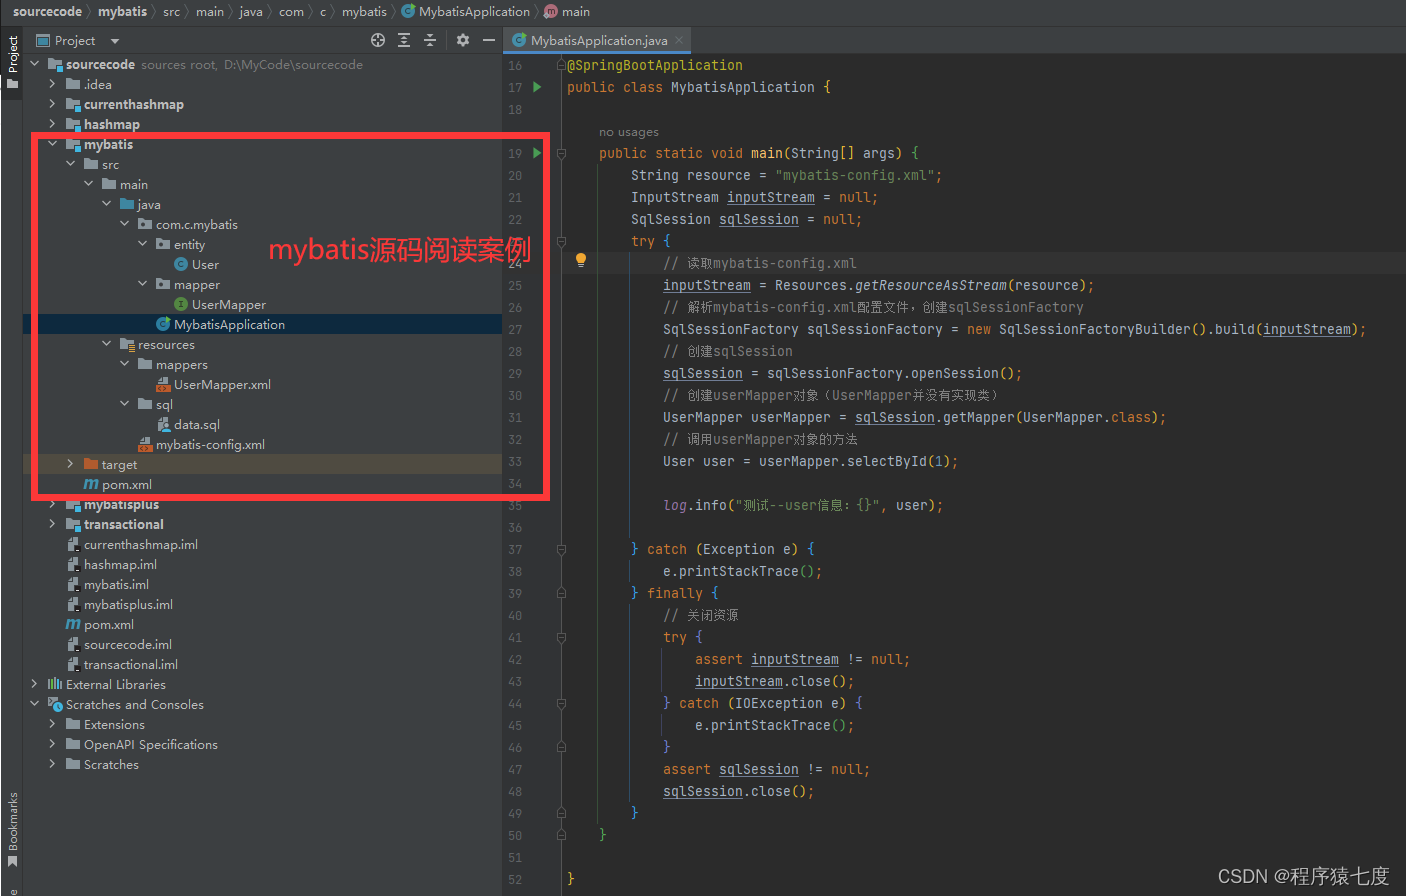This screenshot has width=1406, height=896.
Task: Select the User class in the entity package
Action: 204,264
